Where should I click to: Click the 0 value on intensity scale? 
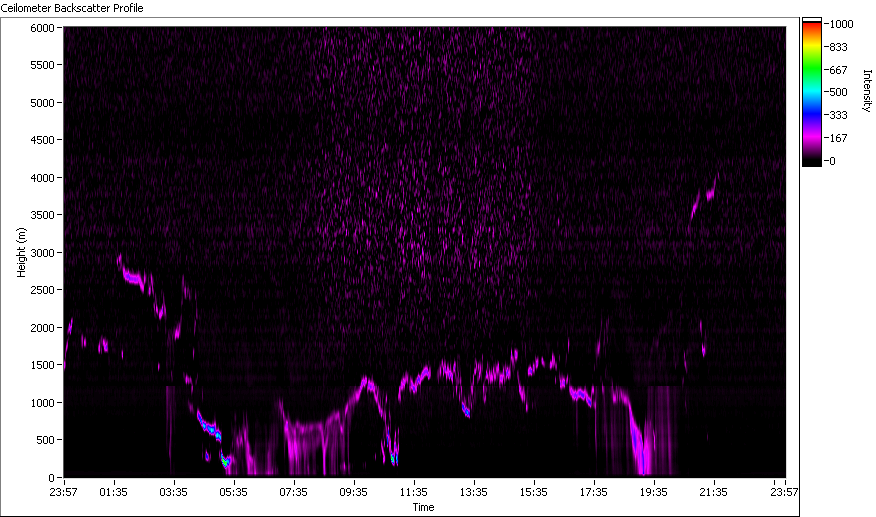[832, 161]
